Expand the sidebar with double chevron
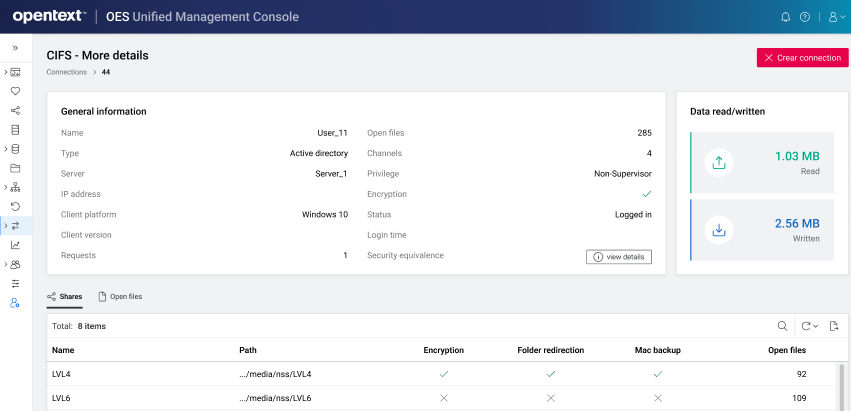851x411 pixels. tap(15, 47)
